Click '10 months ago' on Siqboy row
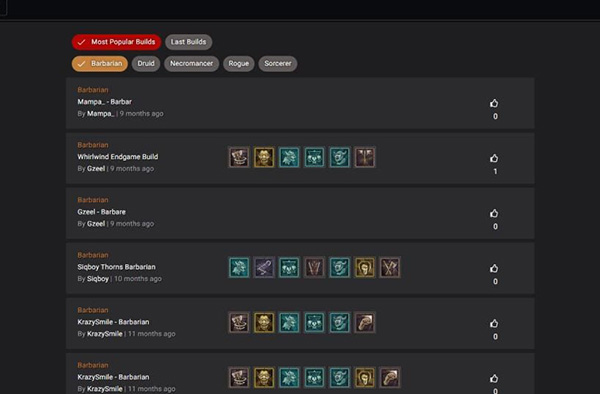This screenshot has width=600, height=394. (x=138, y=279)
